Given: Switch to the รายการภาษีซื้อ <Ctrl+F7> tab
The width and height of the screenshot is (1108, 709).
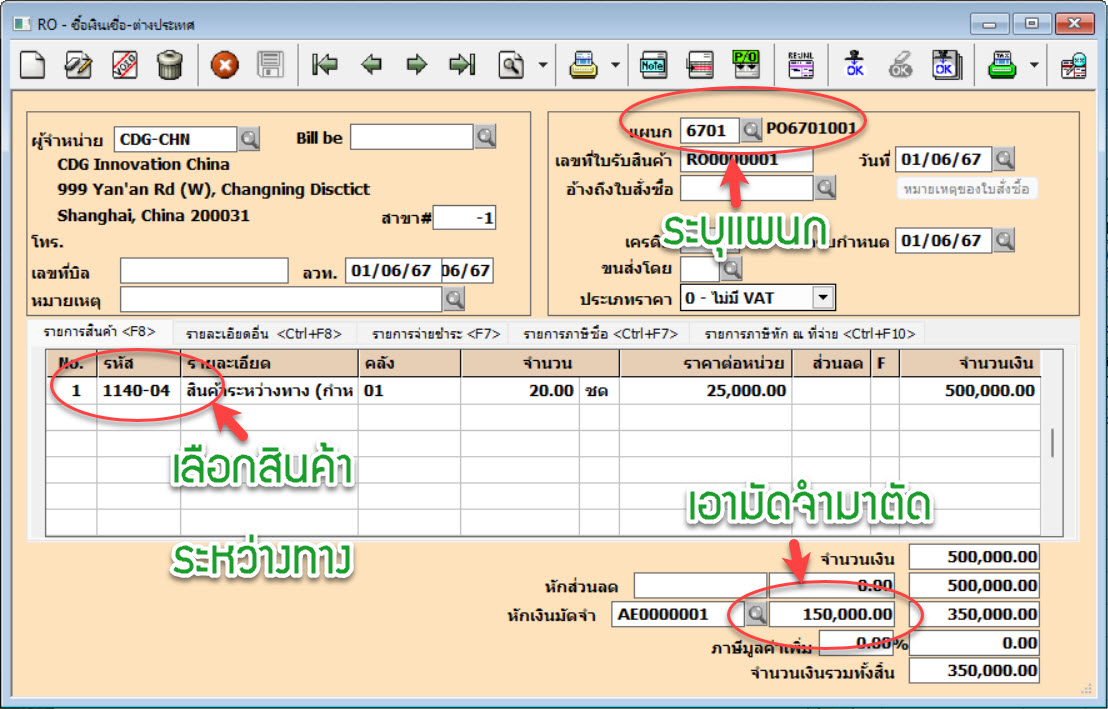Looking at the screenshot, I should 601,334.
